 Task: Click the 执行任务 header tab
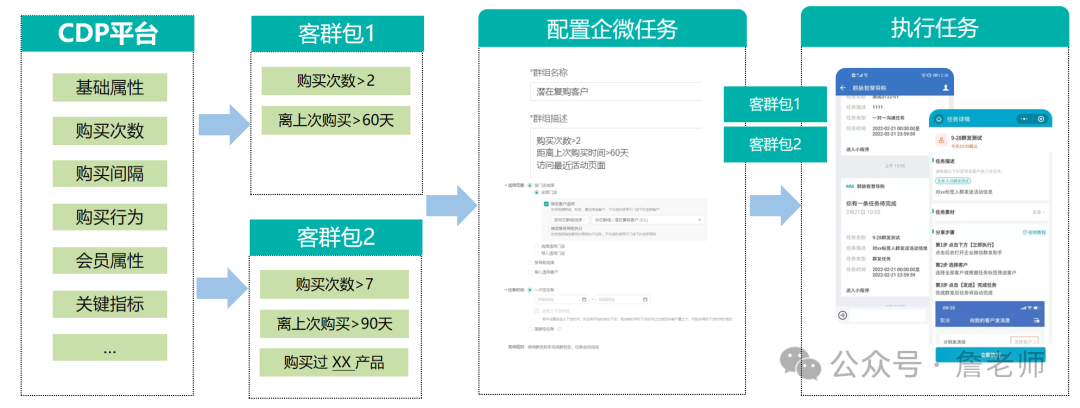[935, 28]
